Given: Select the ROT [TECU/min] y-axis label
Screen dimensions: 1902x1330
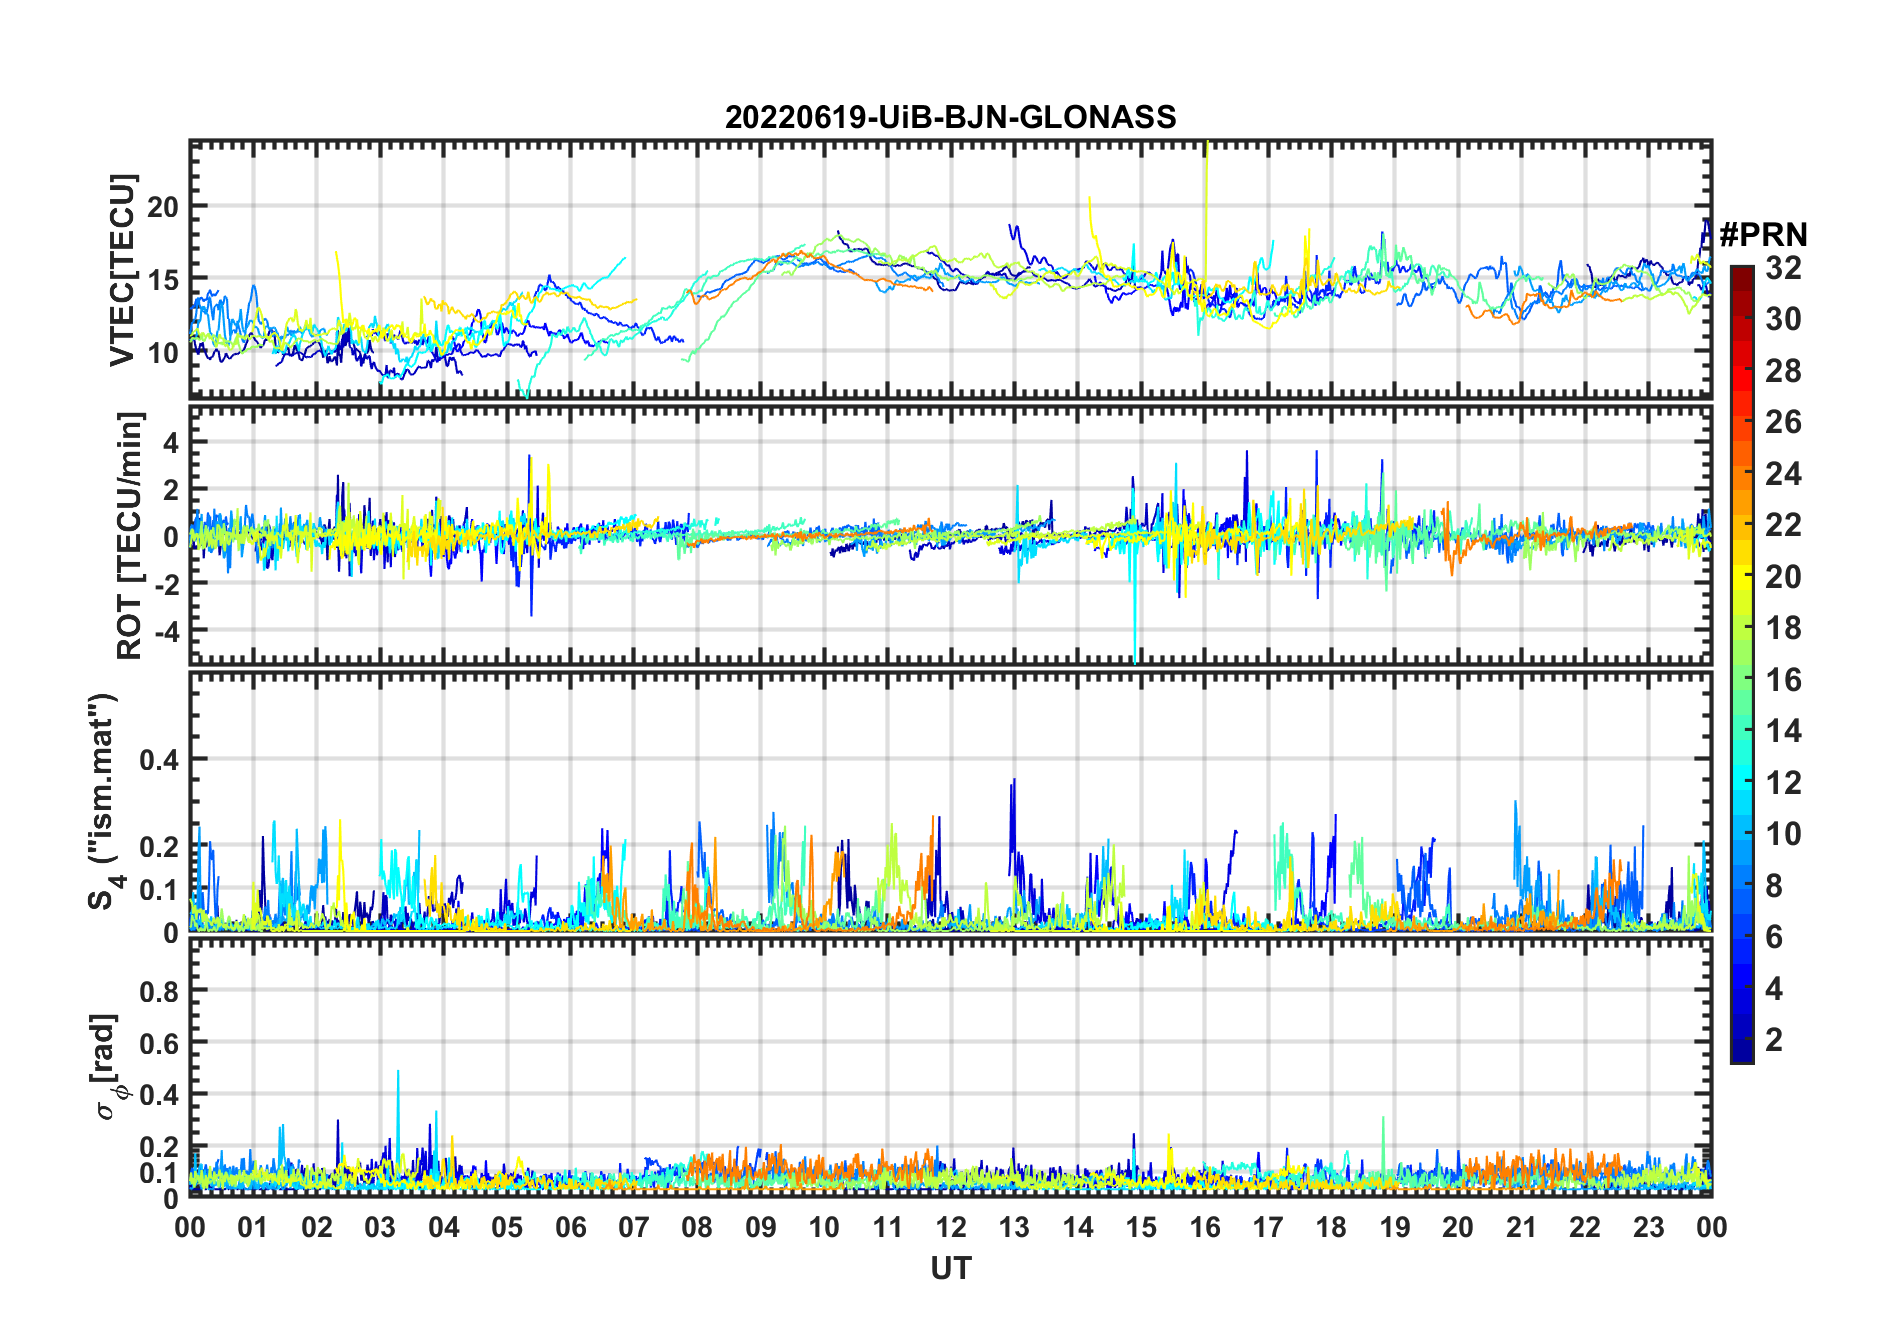Looking at the screenshot, I should [x=130, y=535].
